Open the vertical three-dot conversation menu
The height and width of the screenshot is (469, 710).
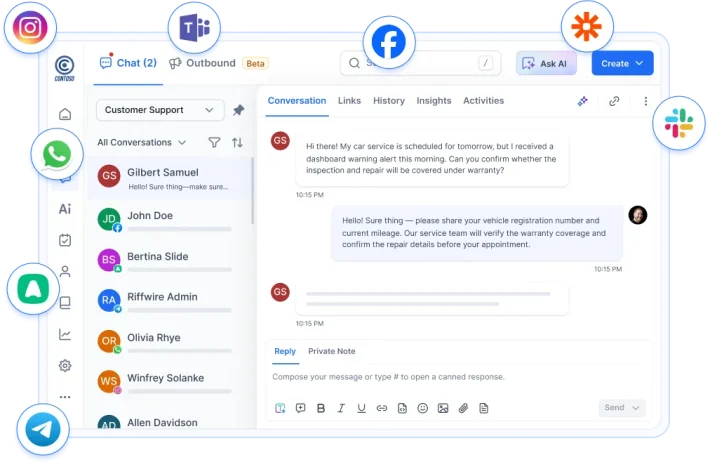tap(646, 101)
